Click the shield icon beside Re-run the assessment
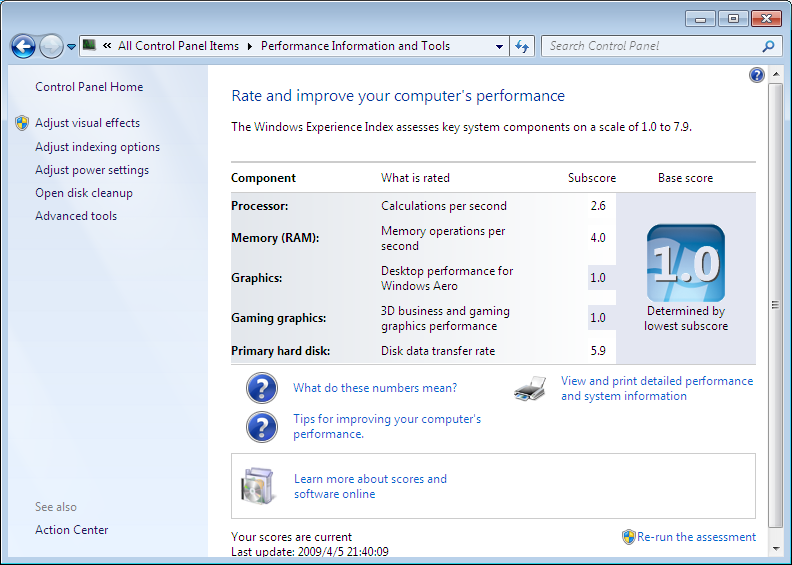Image resolution: width=792 pixels, height=565 pixels. pyautogui.click(x=628, y=537)
